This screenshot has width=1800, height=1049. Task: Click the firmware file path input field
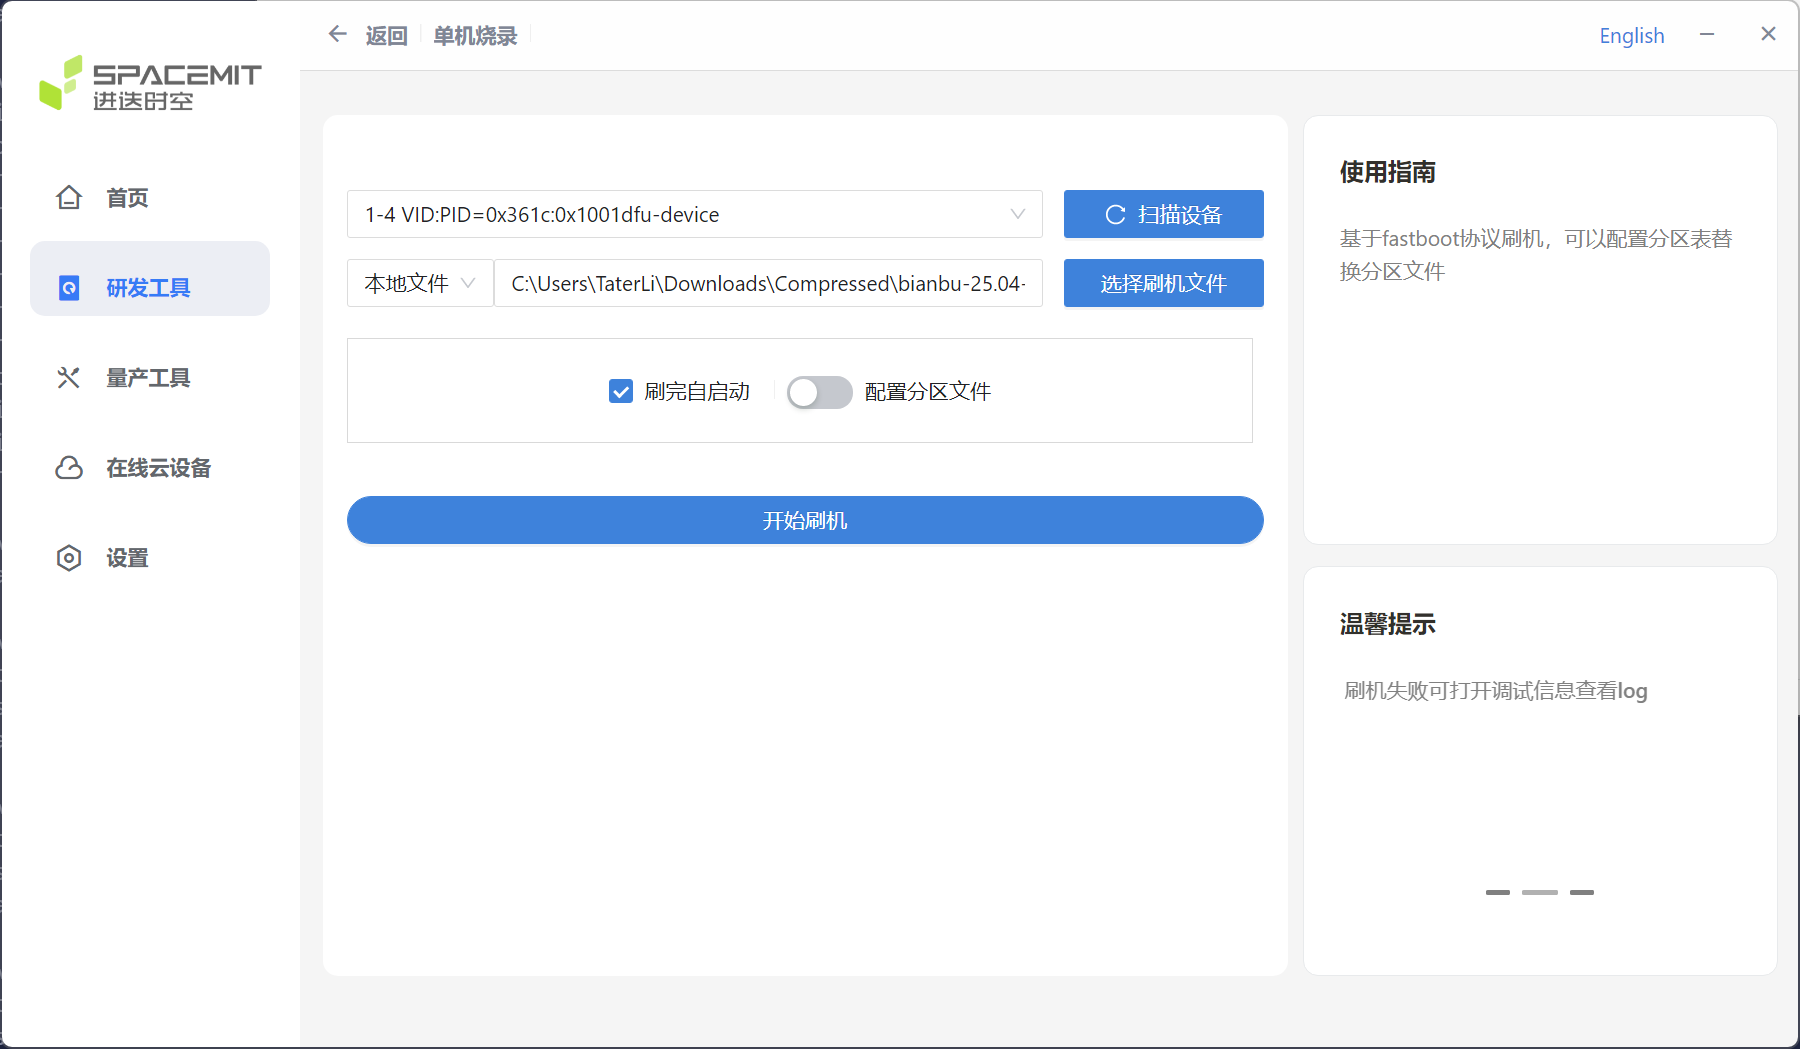coord(768,283)
